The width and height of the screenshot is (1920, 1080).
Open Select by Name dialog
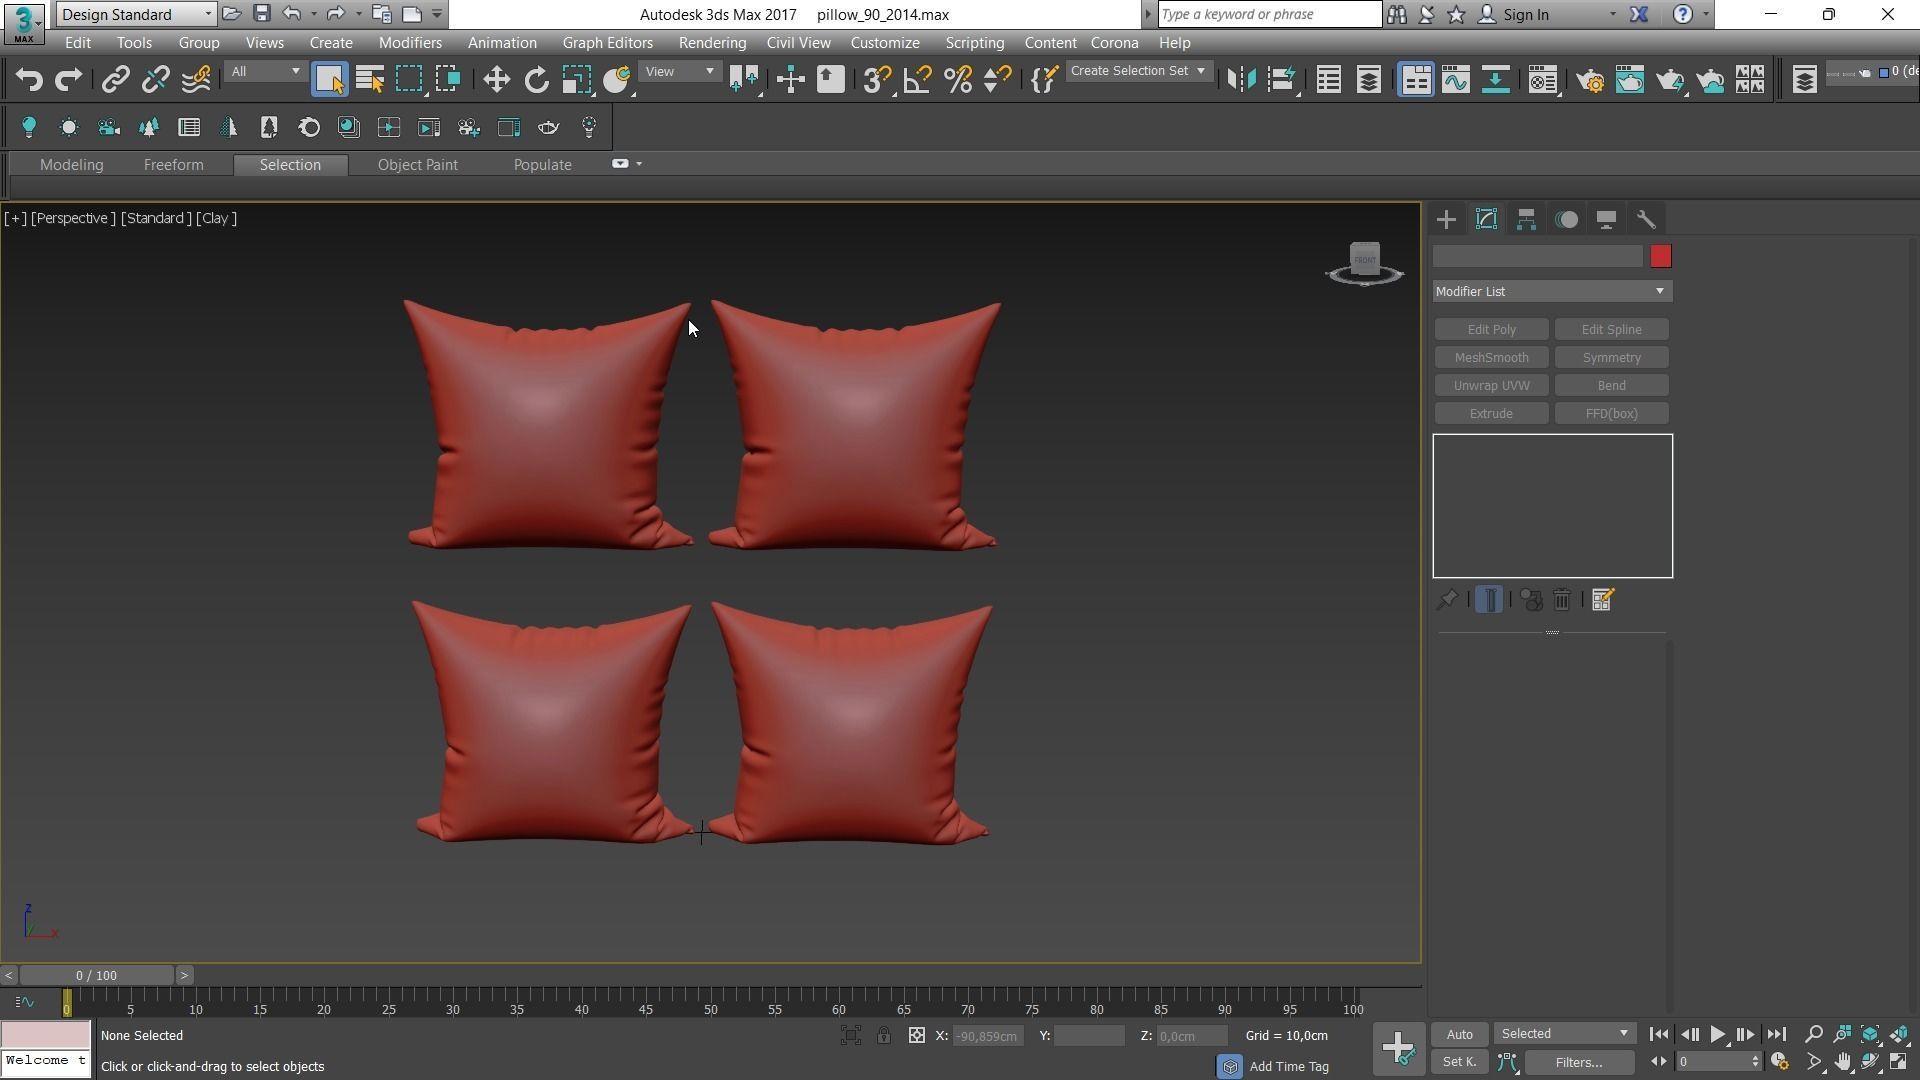coord(370,80)
